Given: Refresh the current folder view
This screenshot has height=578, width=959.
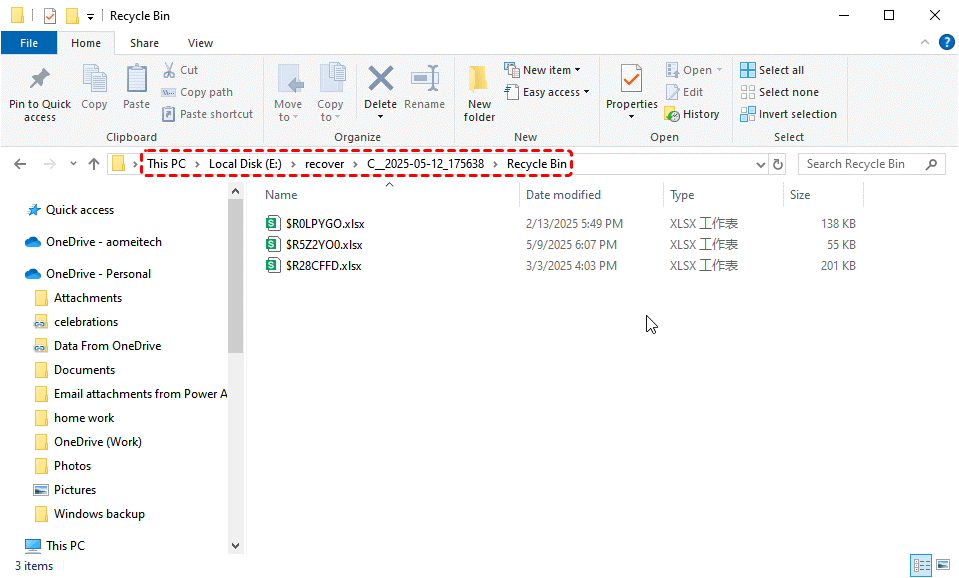Looking at the screenshot, I should point(778,164).
